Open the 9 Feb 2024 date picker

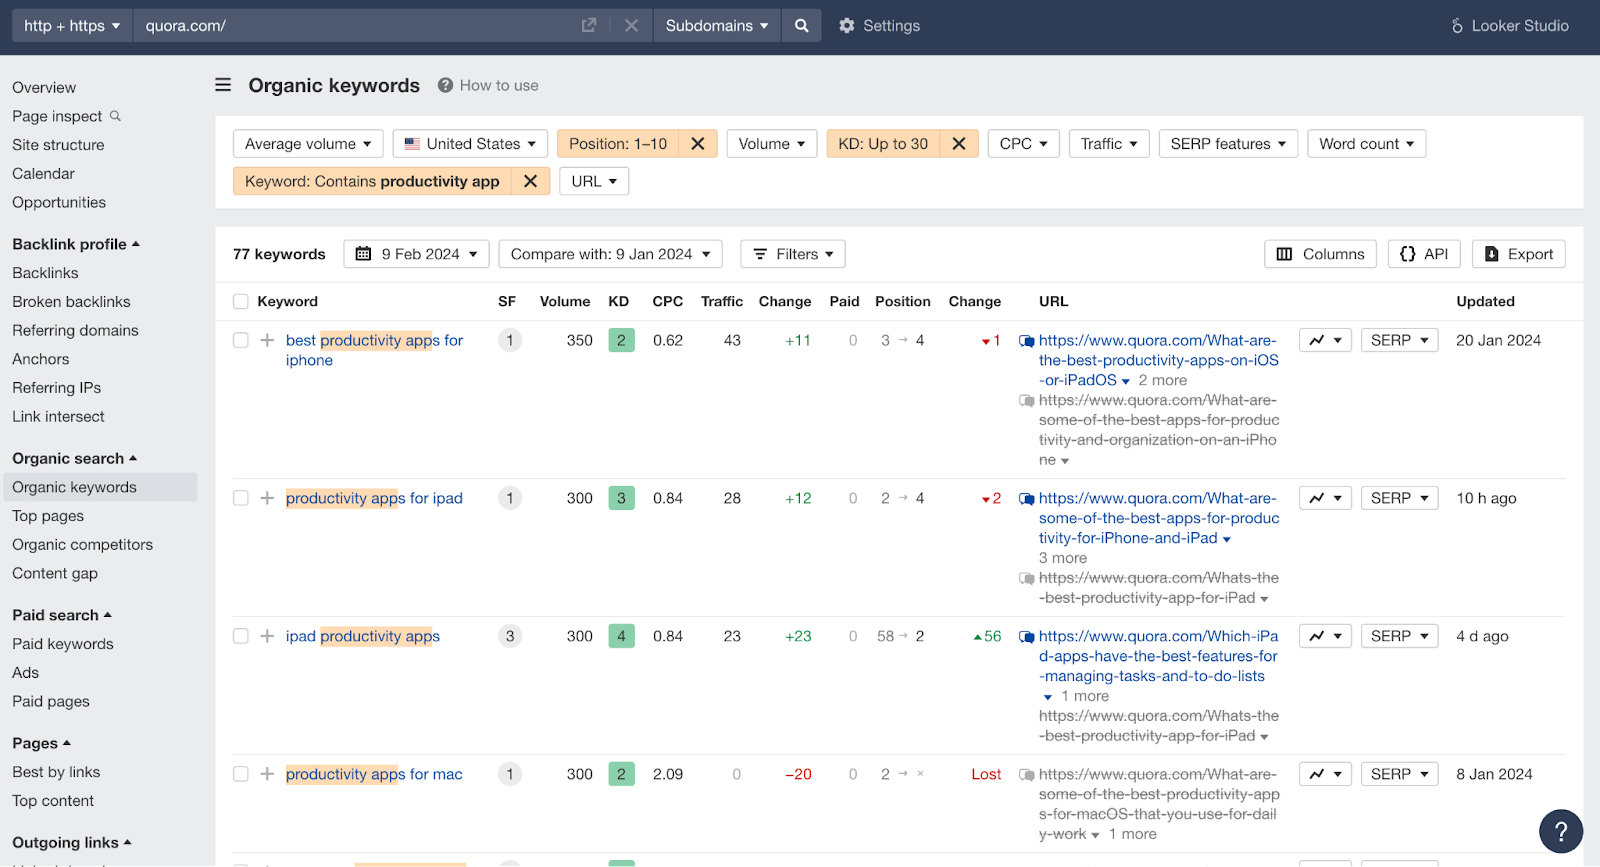pyautogui.click(x=417, y=254)
